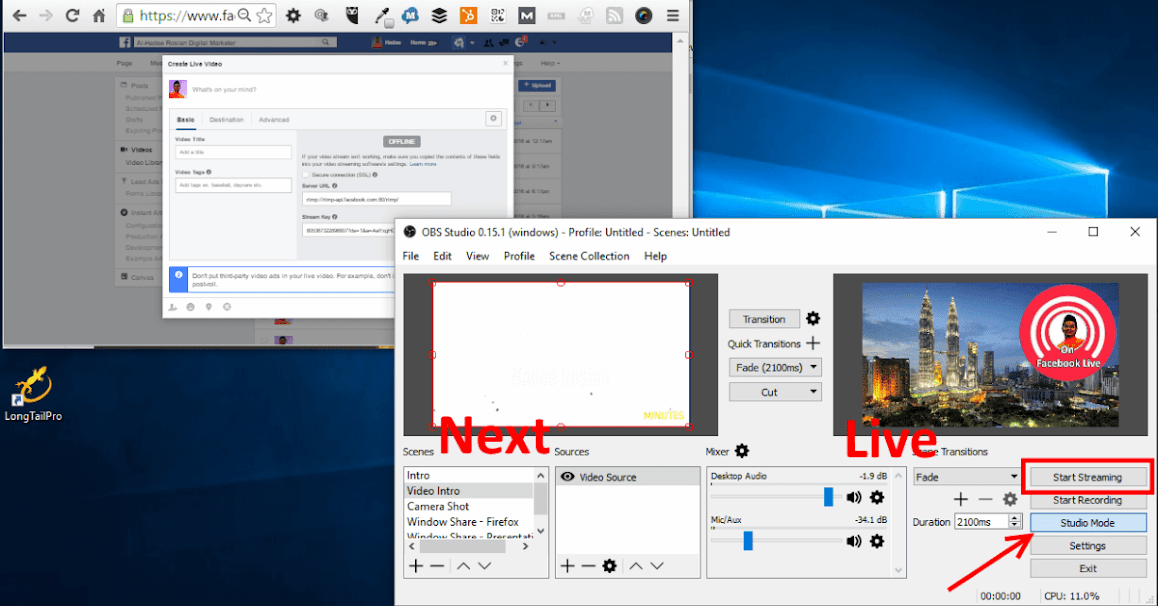The image size is (1158, 606).
Task: Click the Start Recording button
Action: point(1088,500)
